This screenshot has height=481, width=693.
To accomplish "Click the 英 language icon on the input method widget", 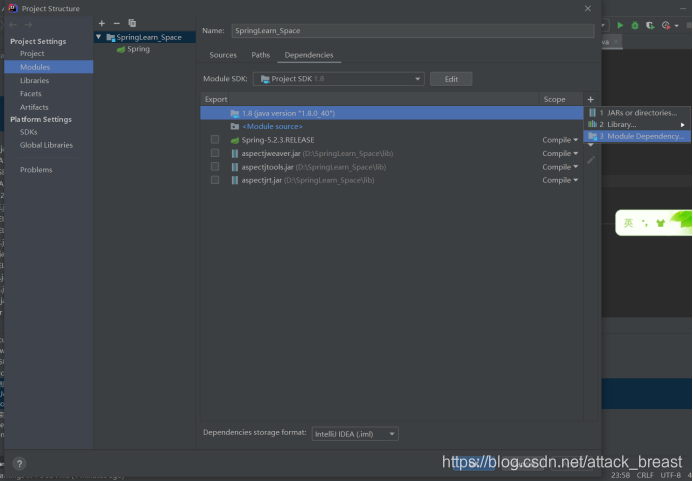I will [x=628, y=223].
